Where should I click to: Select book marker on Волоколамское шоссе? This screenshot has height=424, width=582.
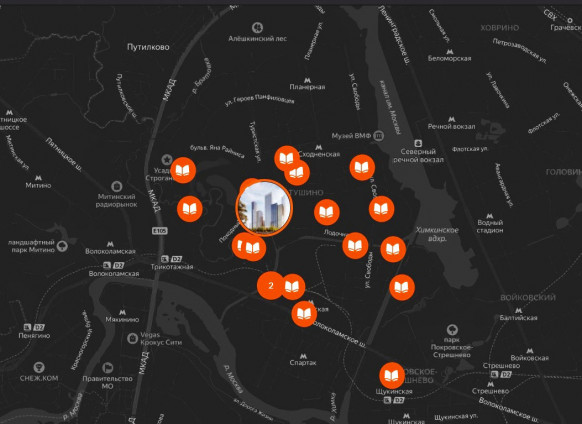pos(304,314)
